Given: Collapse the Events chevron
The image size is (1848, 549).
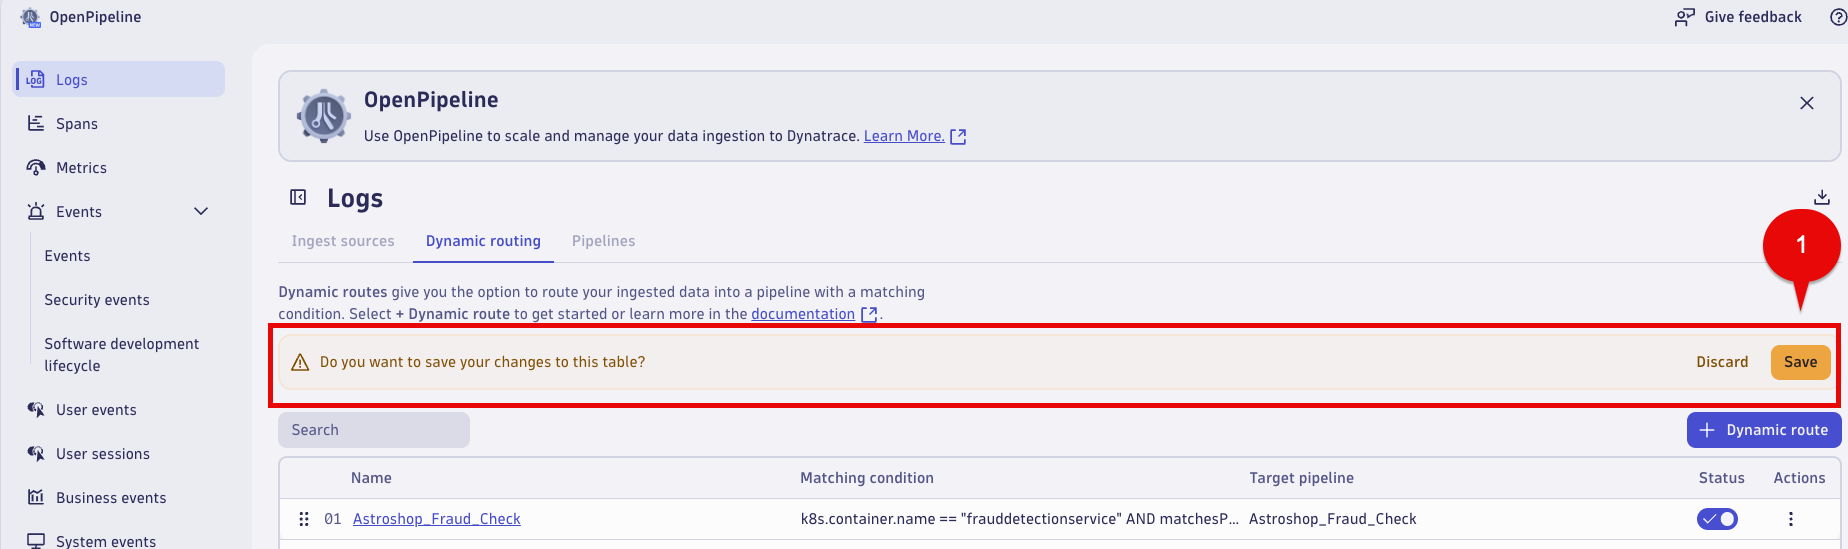Looking at the screenshot, I should tap(201, 211).
